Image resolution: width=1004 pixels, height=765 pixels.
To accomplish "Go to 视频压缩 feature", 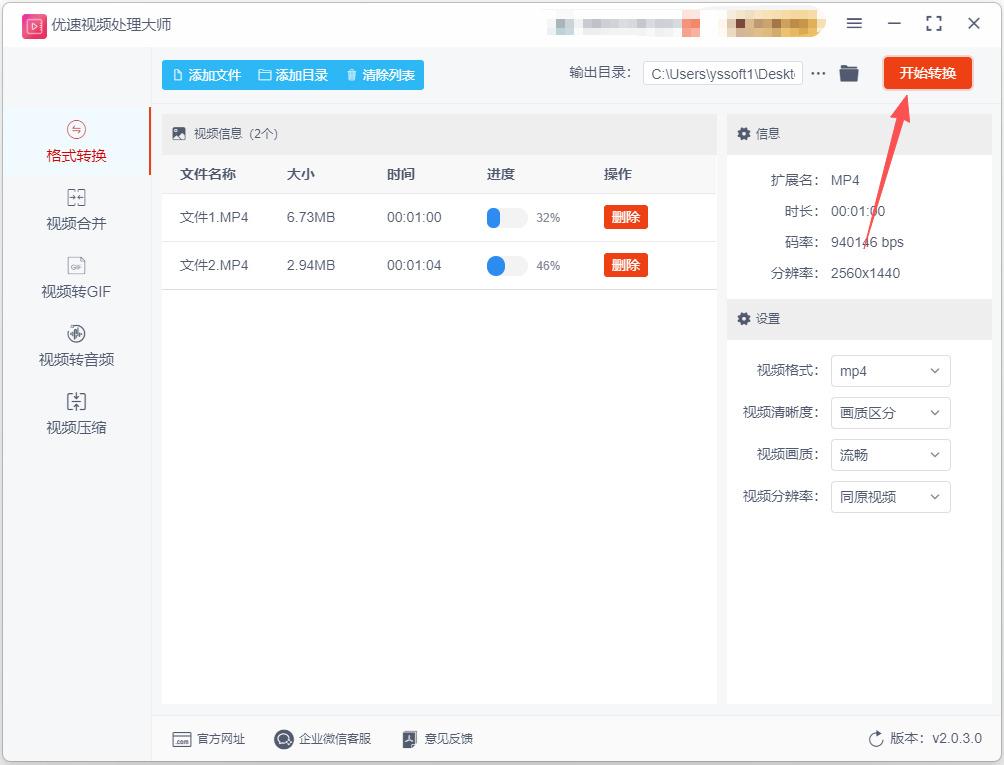I will 76,414.
